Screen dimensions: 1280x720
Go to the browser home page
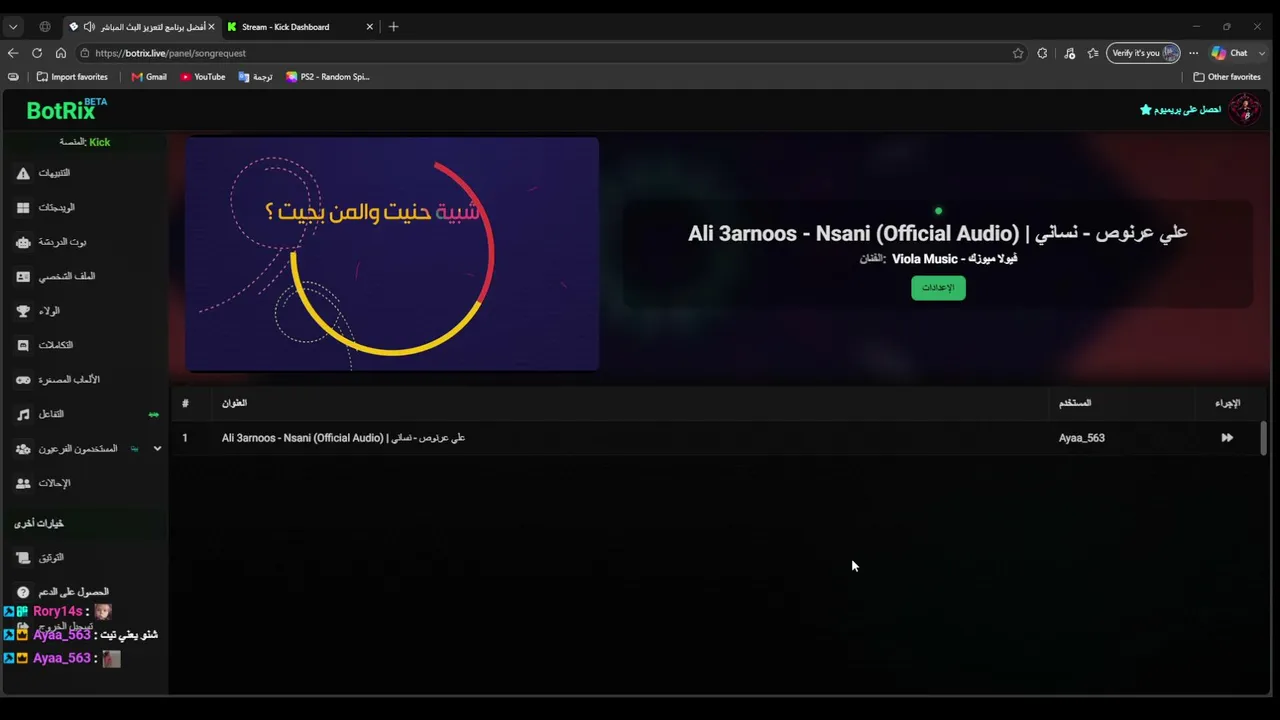[x=61, y=53]
